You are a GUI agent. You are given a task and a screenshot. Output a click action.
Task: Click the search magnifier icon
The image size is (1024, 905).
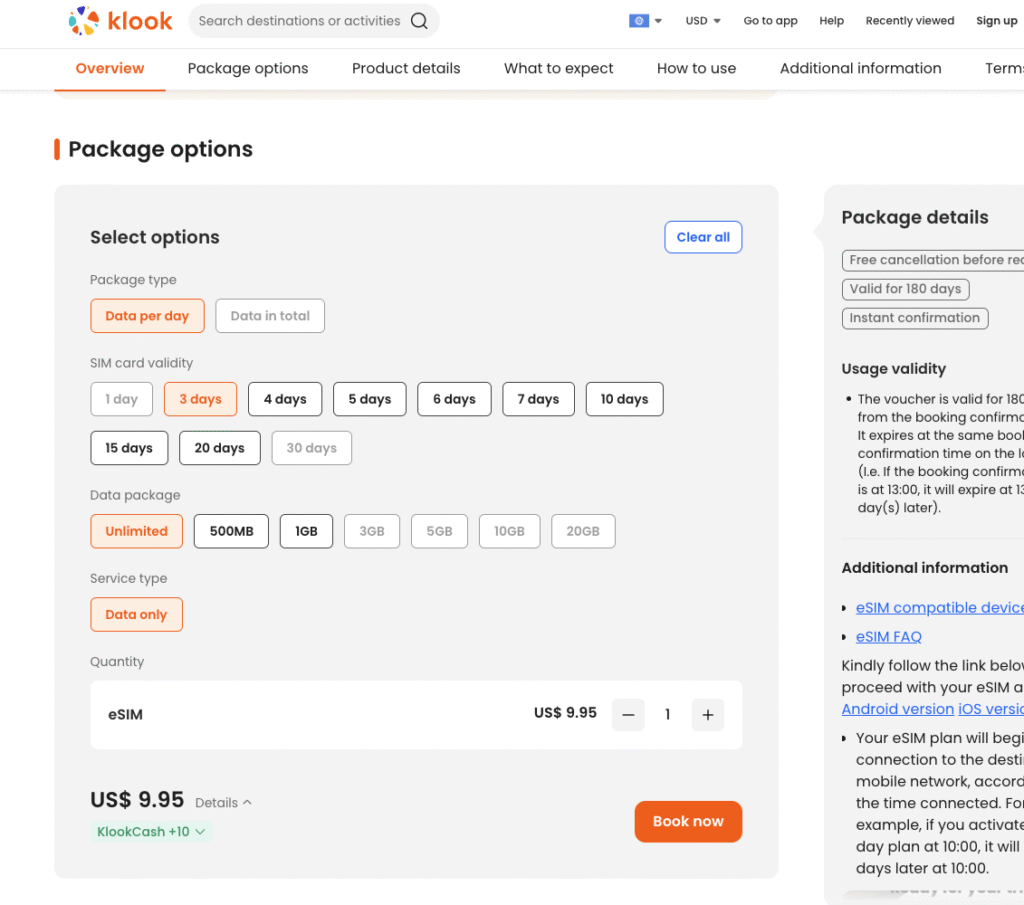(420, 21)
